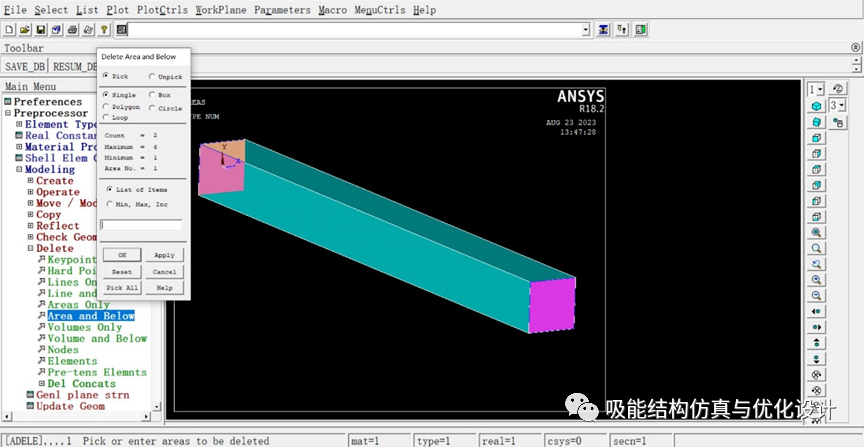Click the Raise Hidden window icon
The image size is (864, 447).
pyautogui.click(x=603, y=30)
